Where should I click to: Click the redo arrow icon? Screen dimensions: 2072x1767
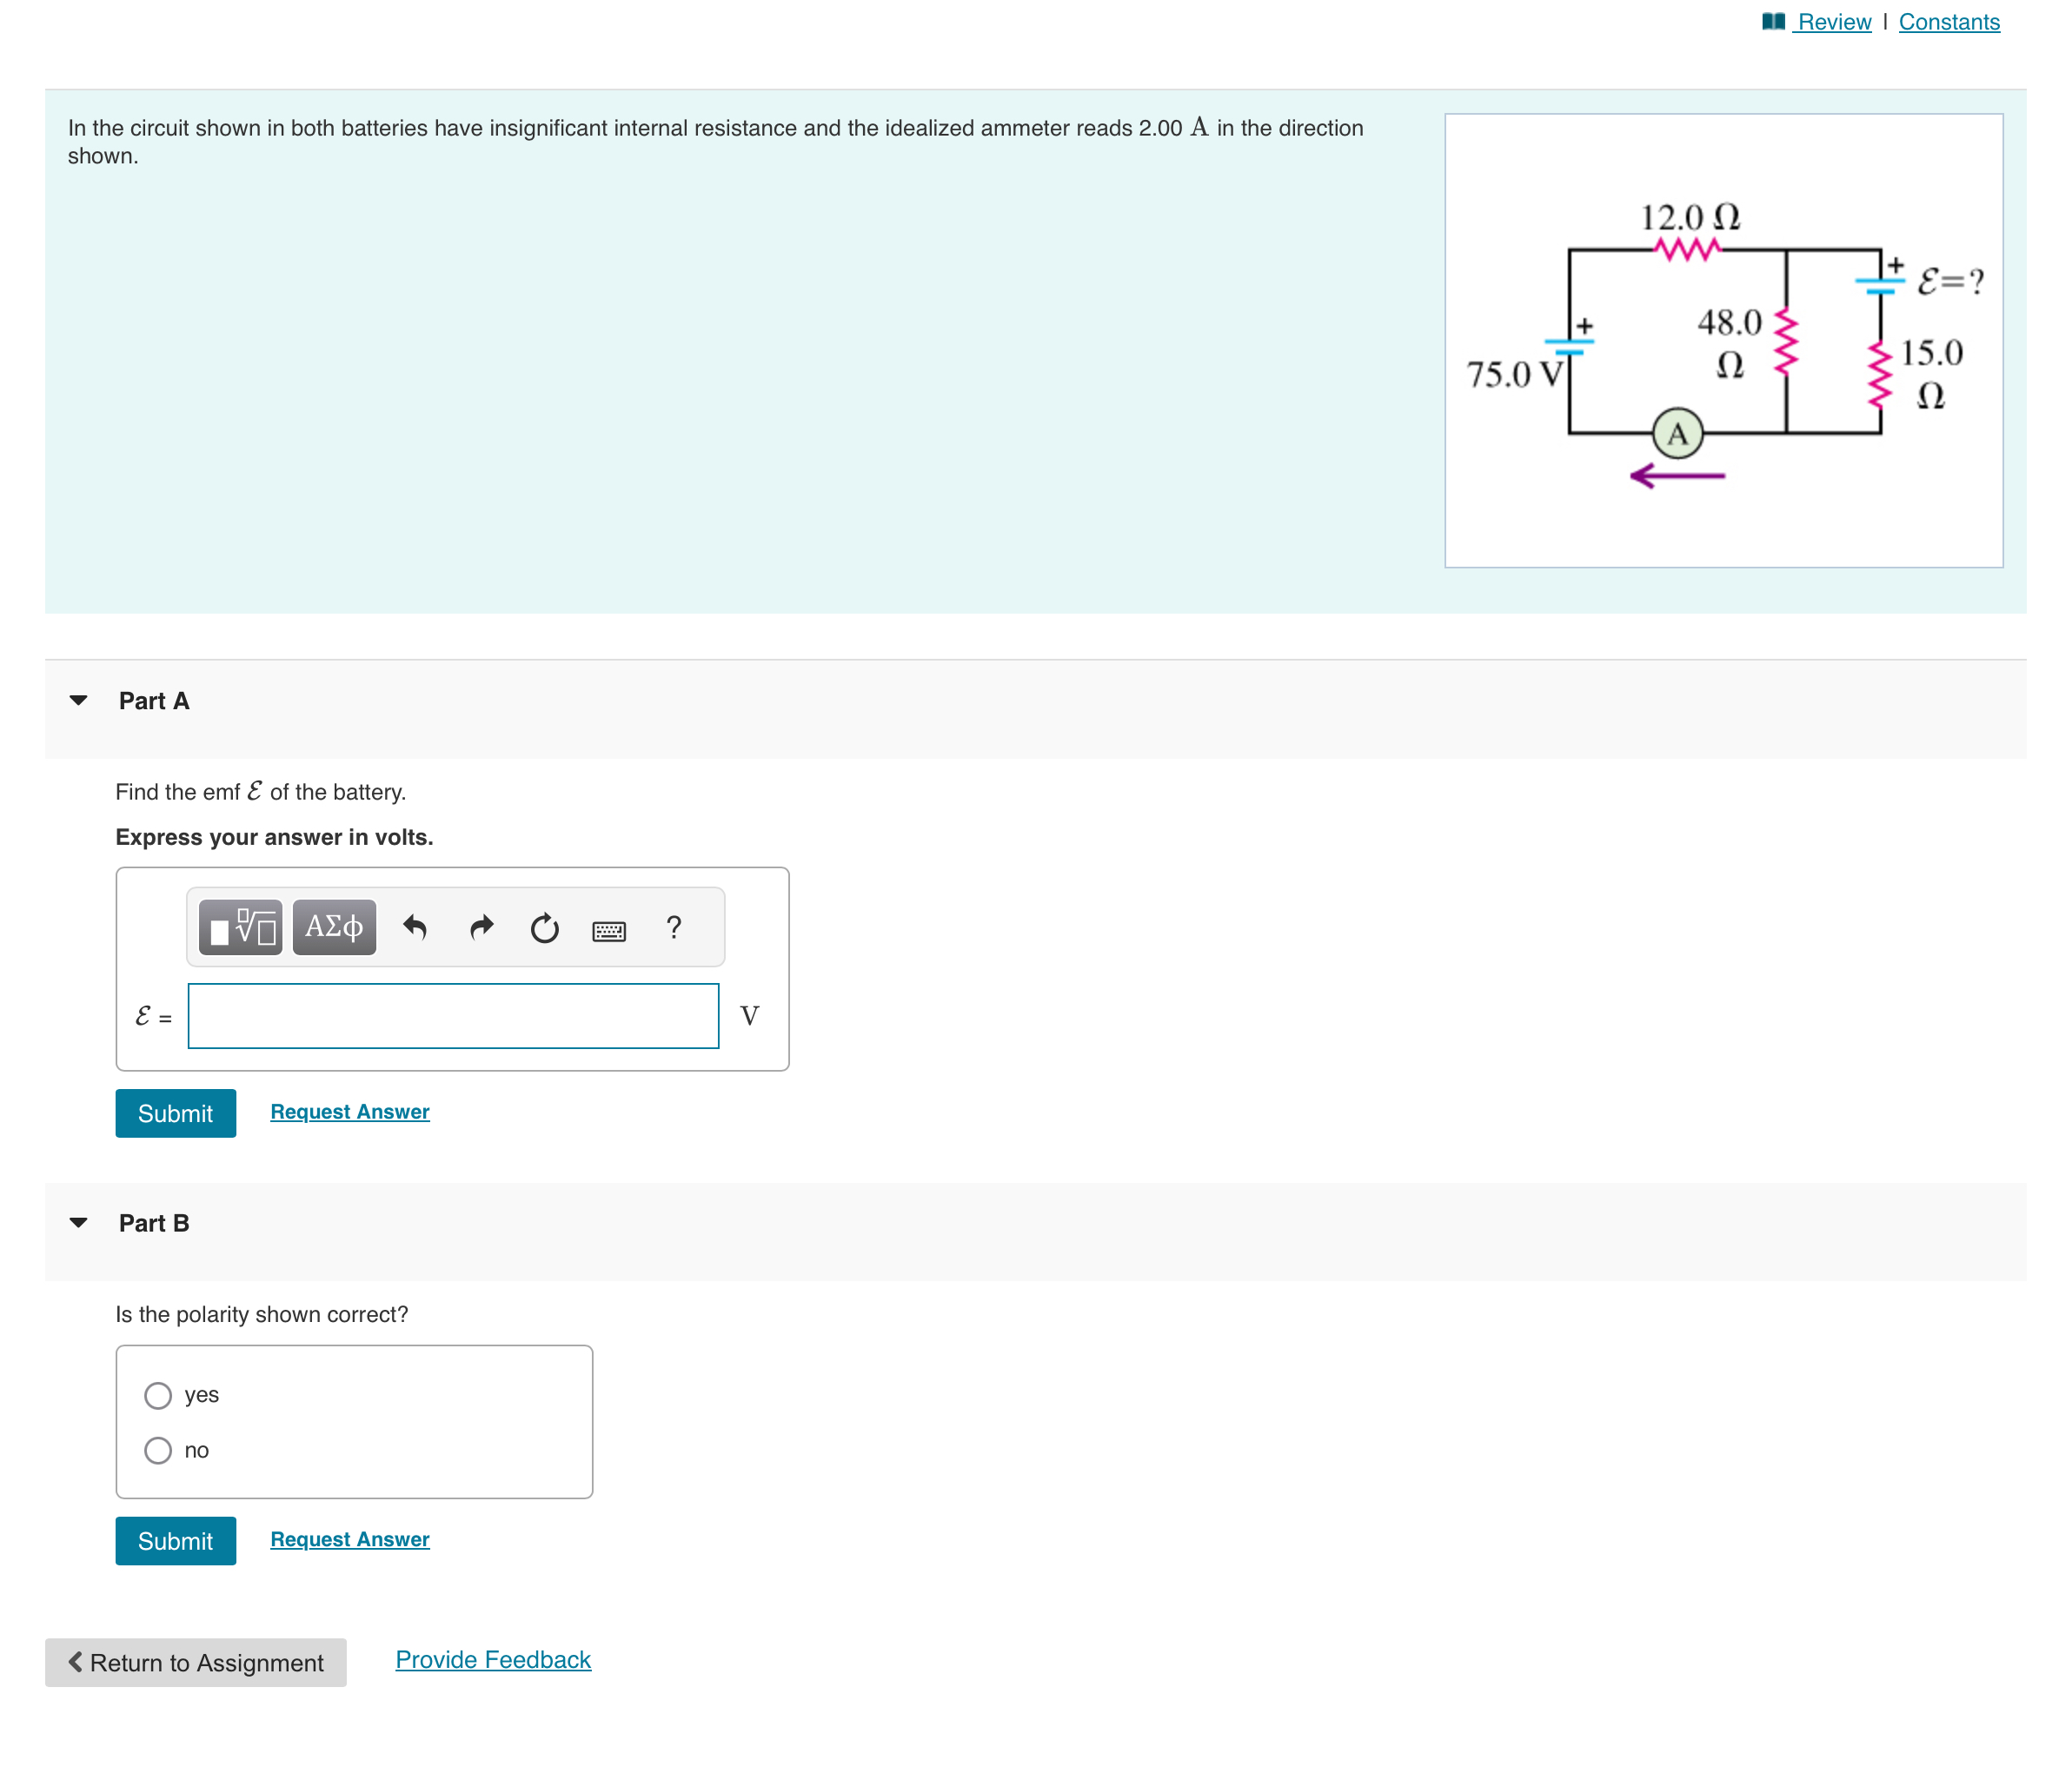481,928
